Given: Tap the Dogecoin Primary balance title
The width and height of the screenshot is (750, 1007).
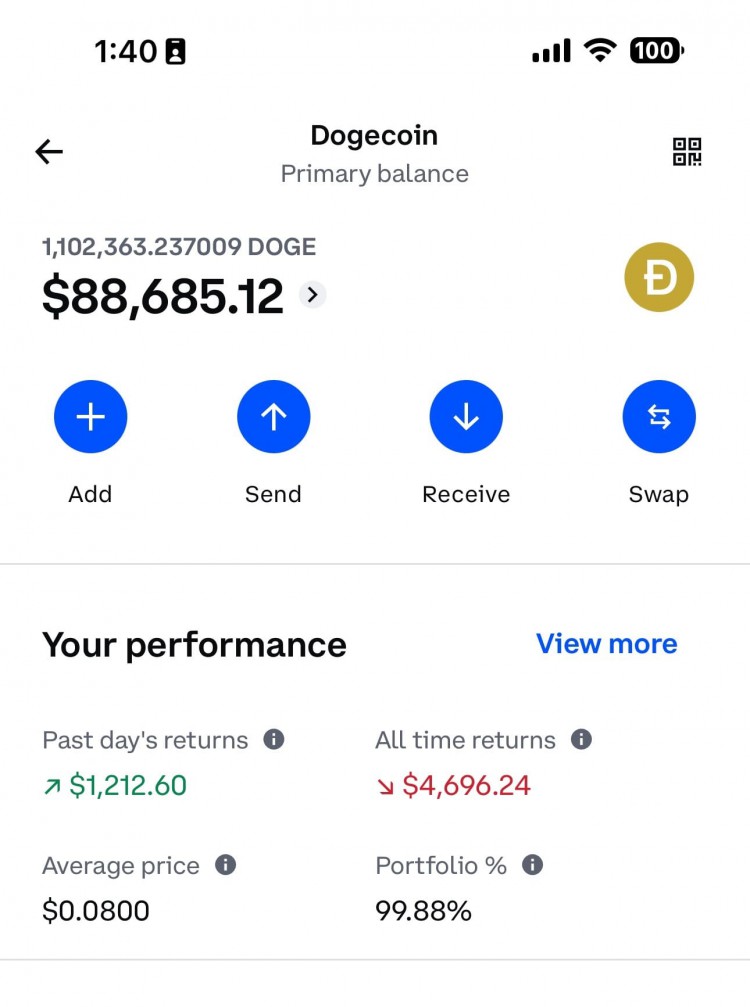Looking at the screenshot, I should [374, 154].
